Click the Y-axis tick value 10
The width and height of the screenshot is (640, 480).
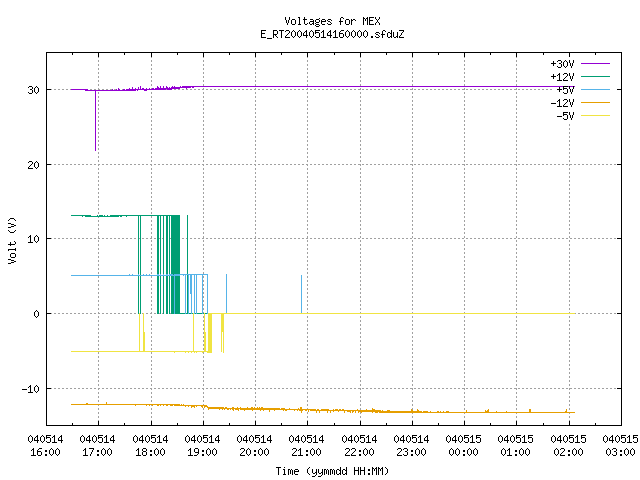(33, 239)
